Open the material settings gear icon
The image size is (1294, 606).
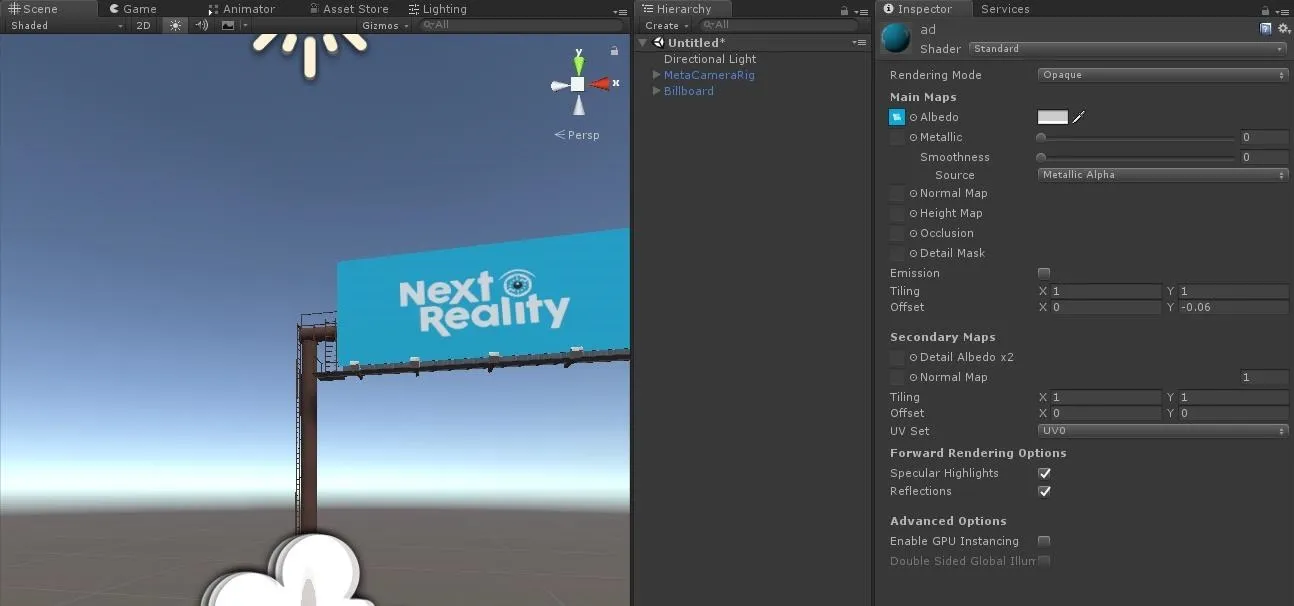point(1283,29)
